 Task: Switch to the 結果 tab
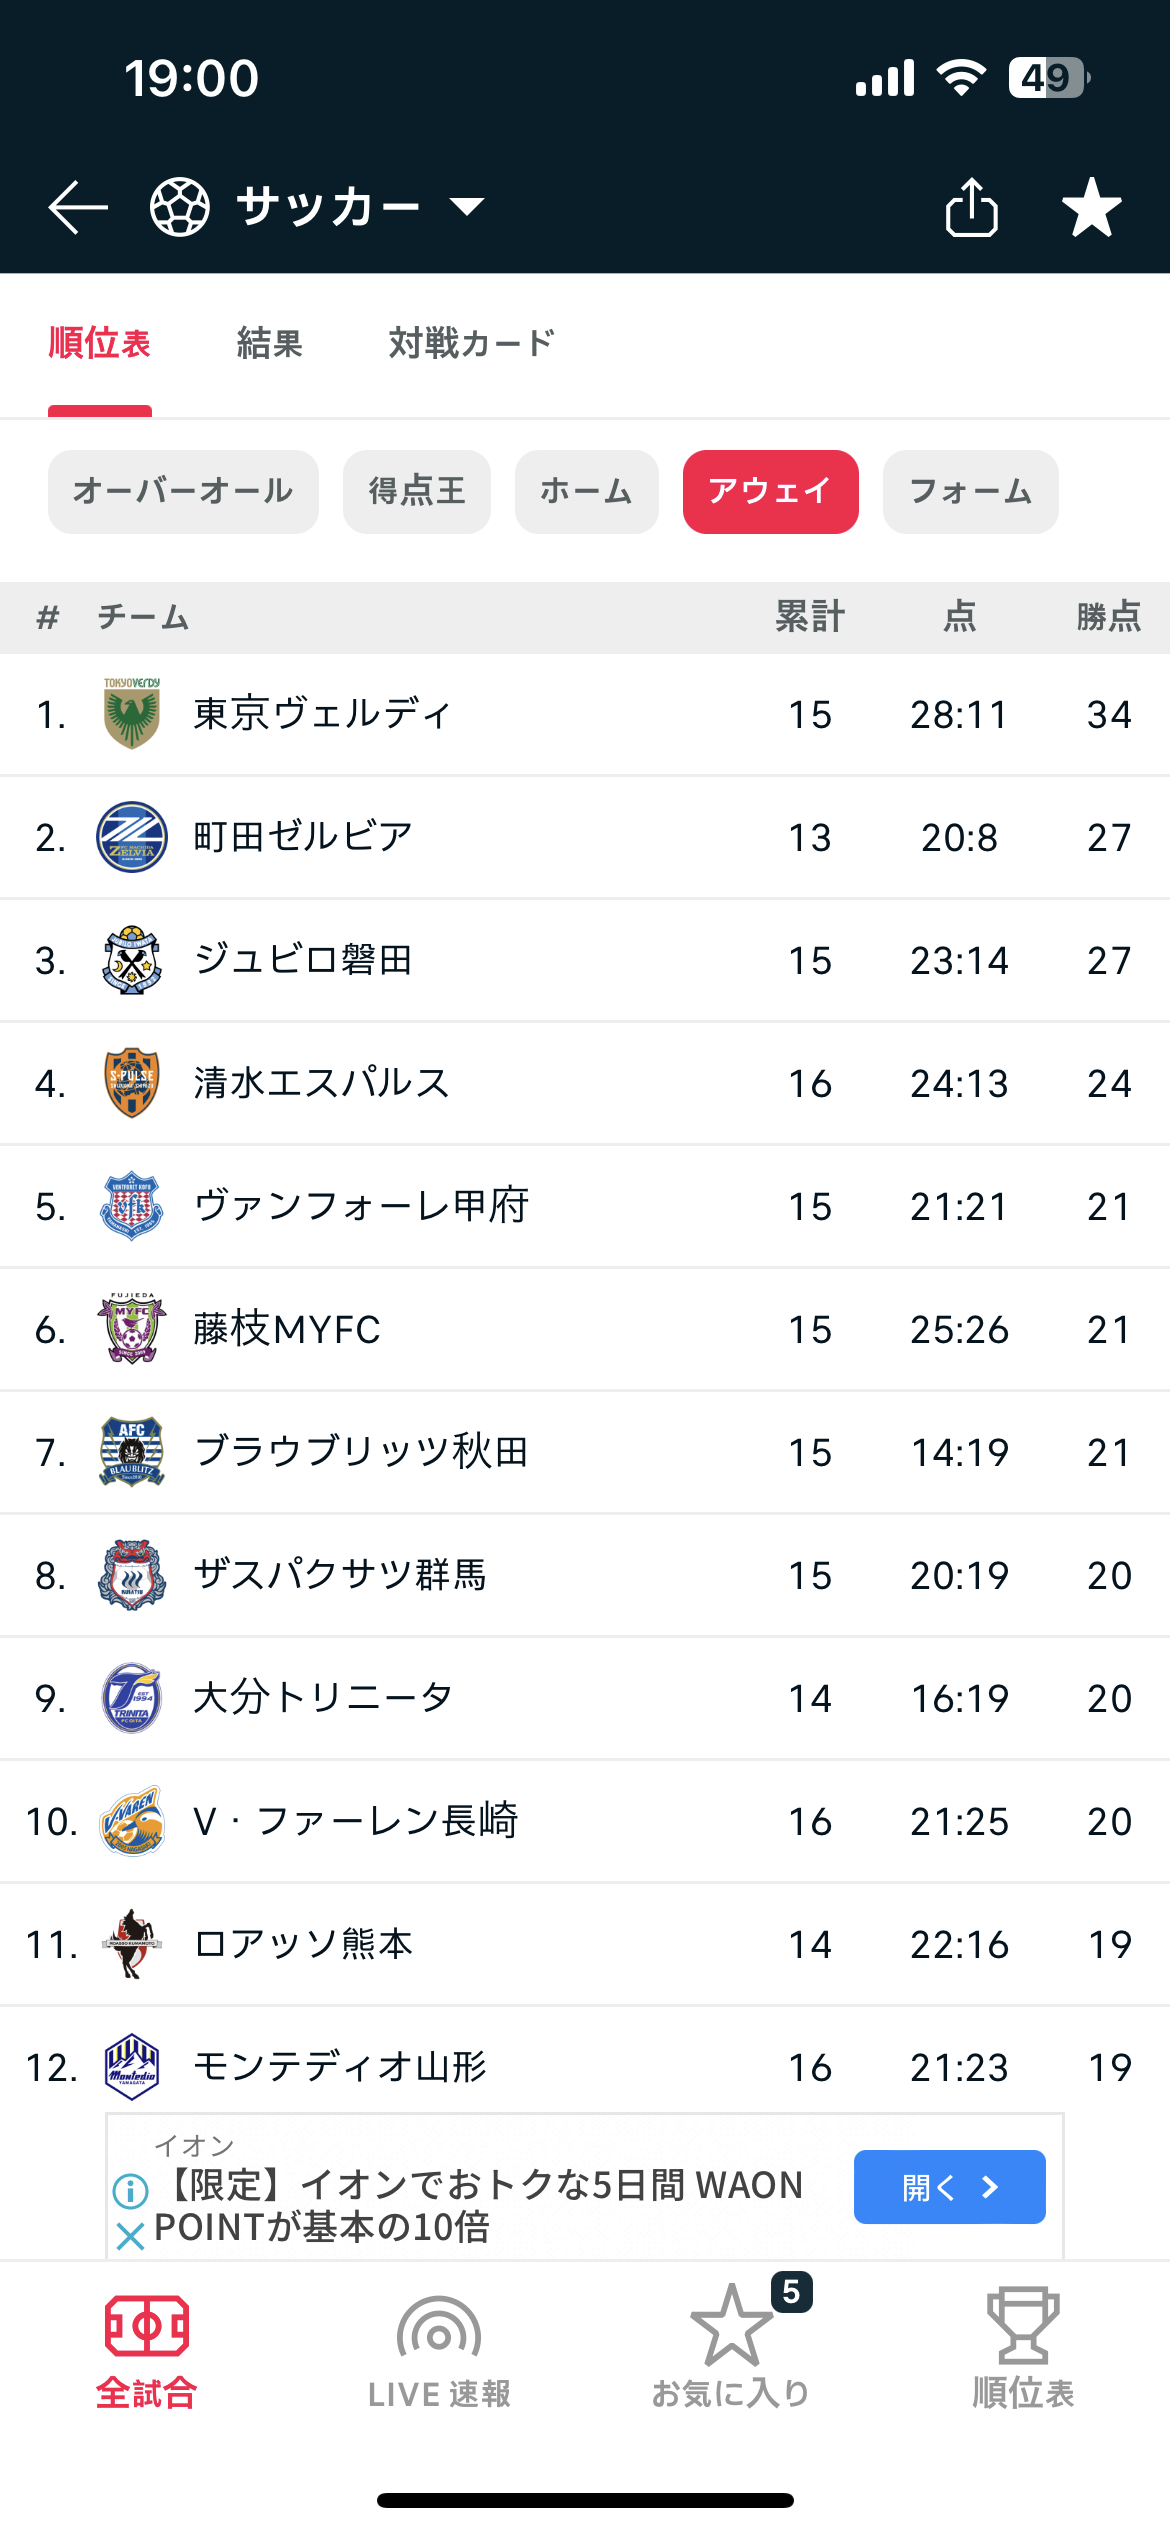point(270,343)
